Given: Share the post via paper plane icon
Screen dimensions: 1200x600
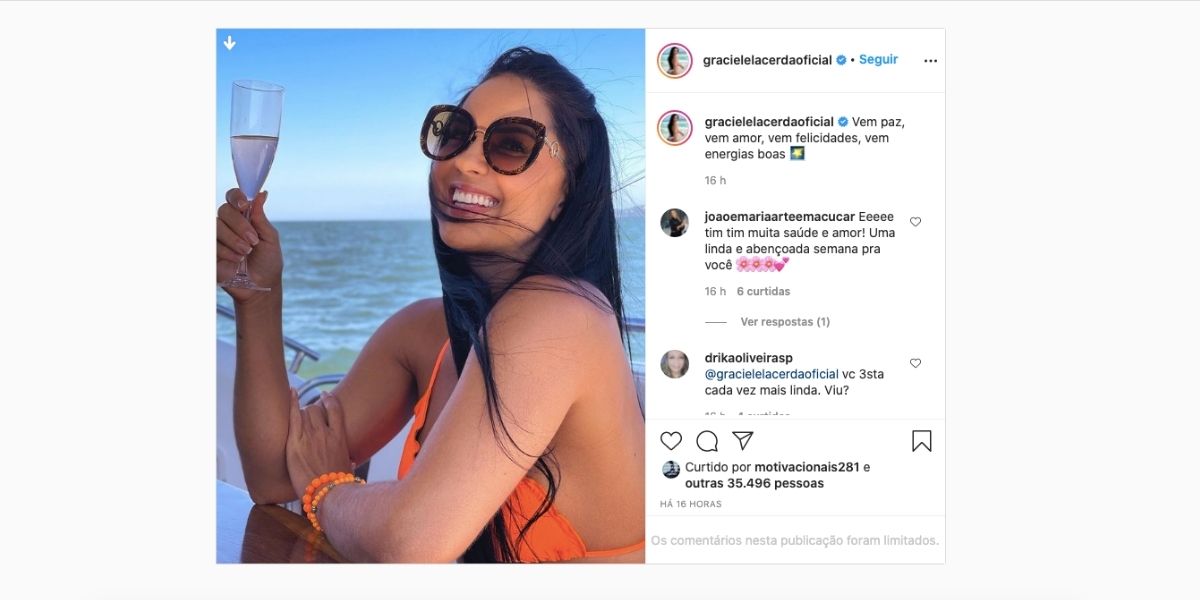Looking at the screenshot, I should [x=742, y=441].
